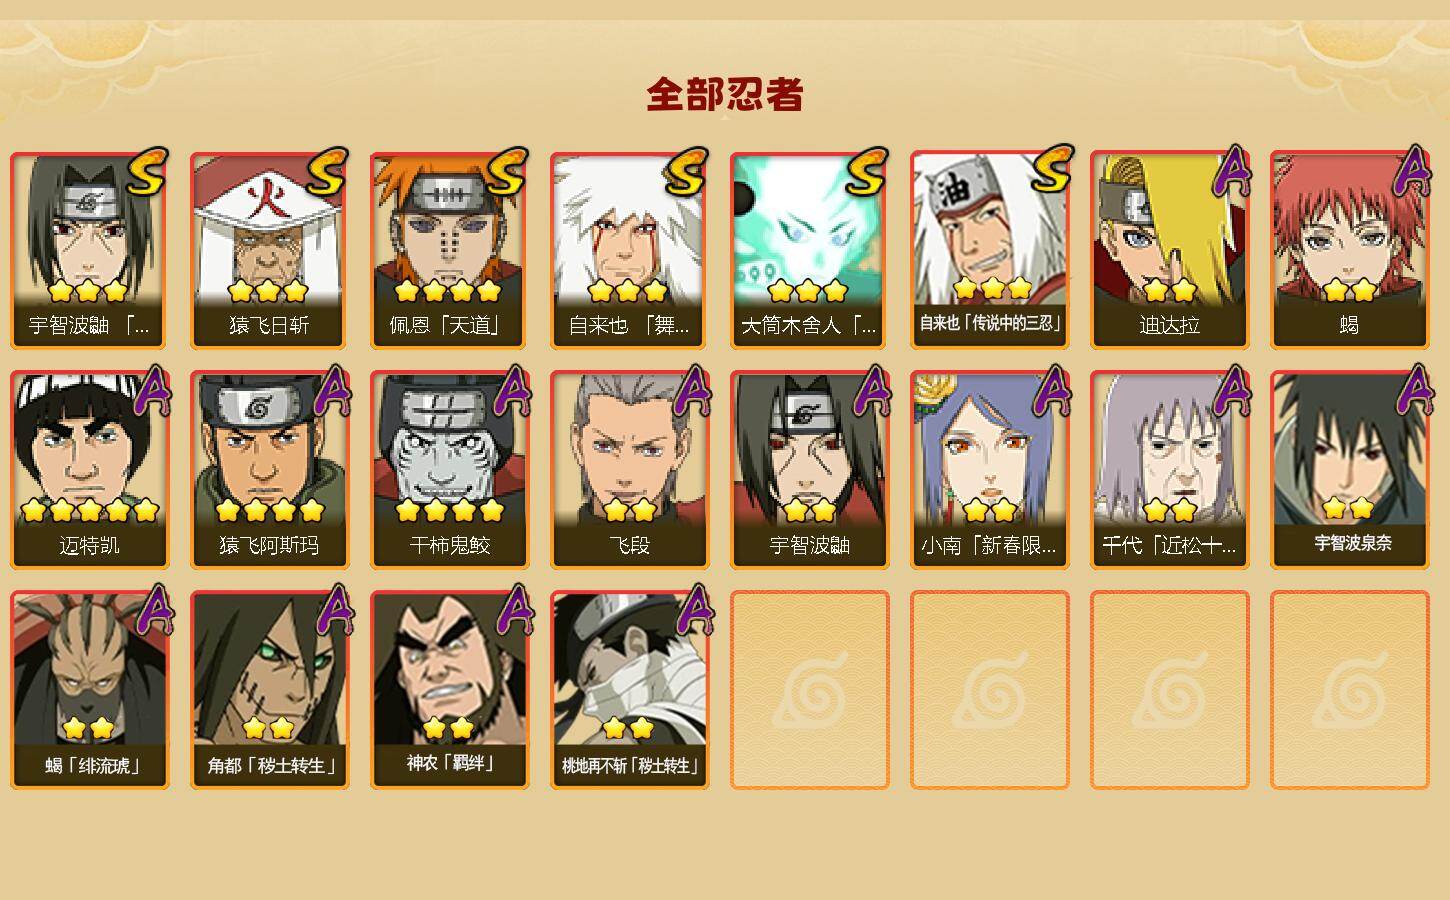This screenshot has width=1450, height=900.
Task: Click the 神农「羁绊」 character card
Action: [449, 690]
